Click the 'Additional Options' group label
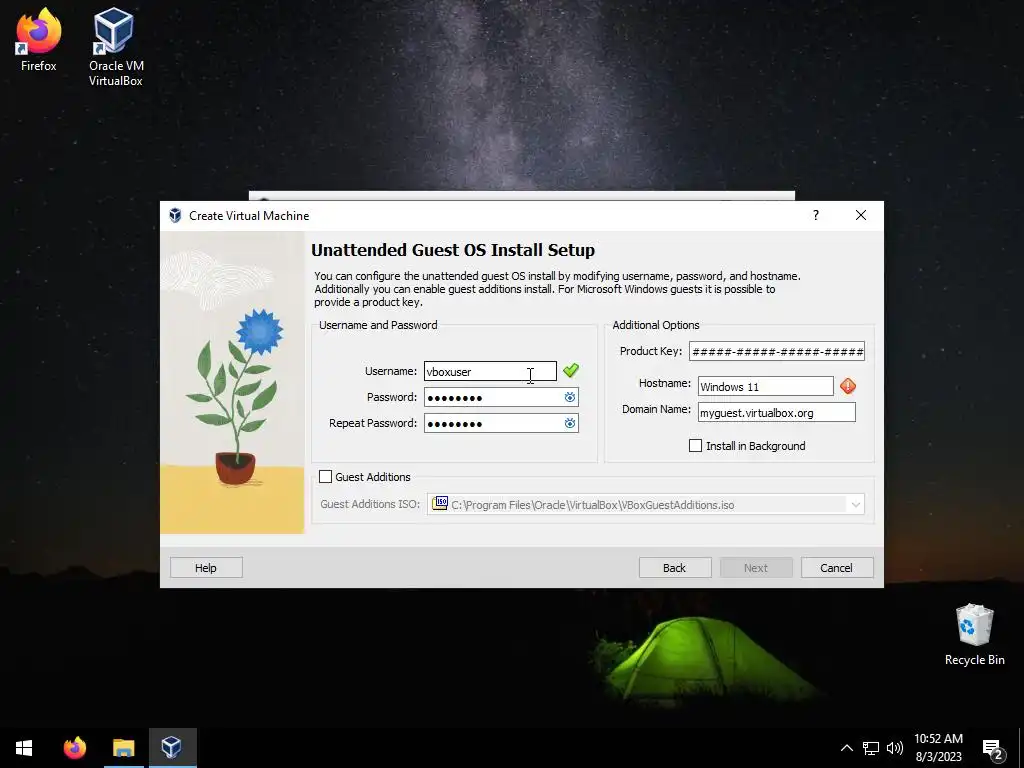This screenshot has height=768, width=1024. [656, 325]
